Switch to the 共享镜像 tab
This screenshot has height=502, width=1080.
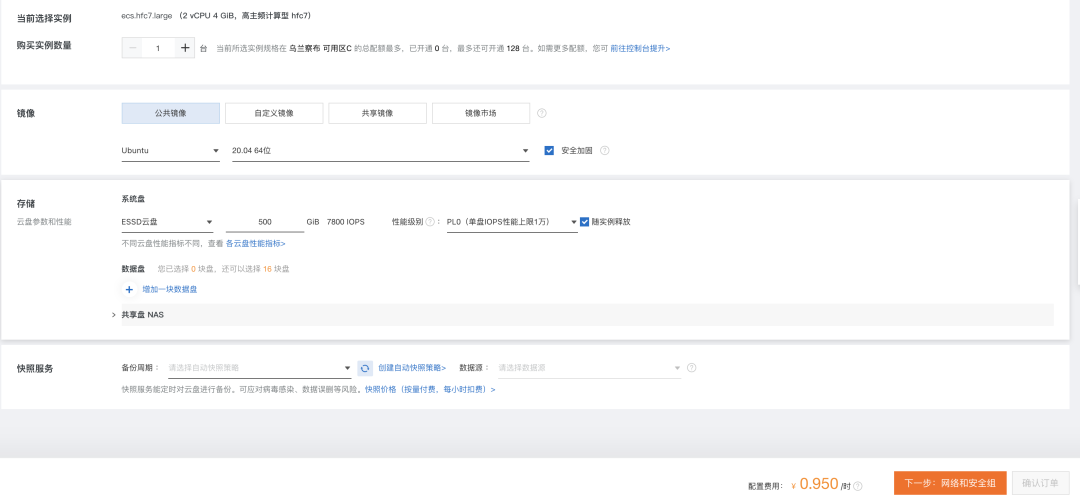377,113
